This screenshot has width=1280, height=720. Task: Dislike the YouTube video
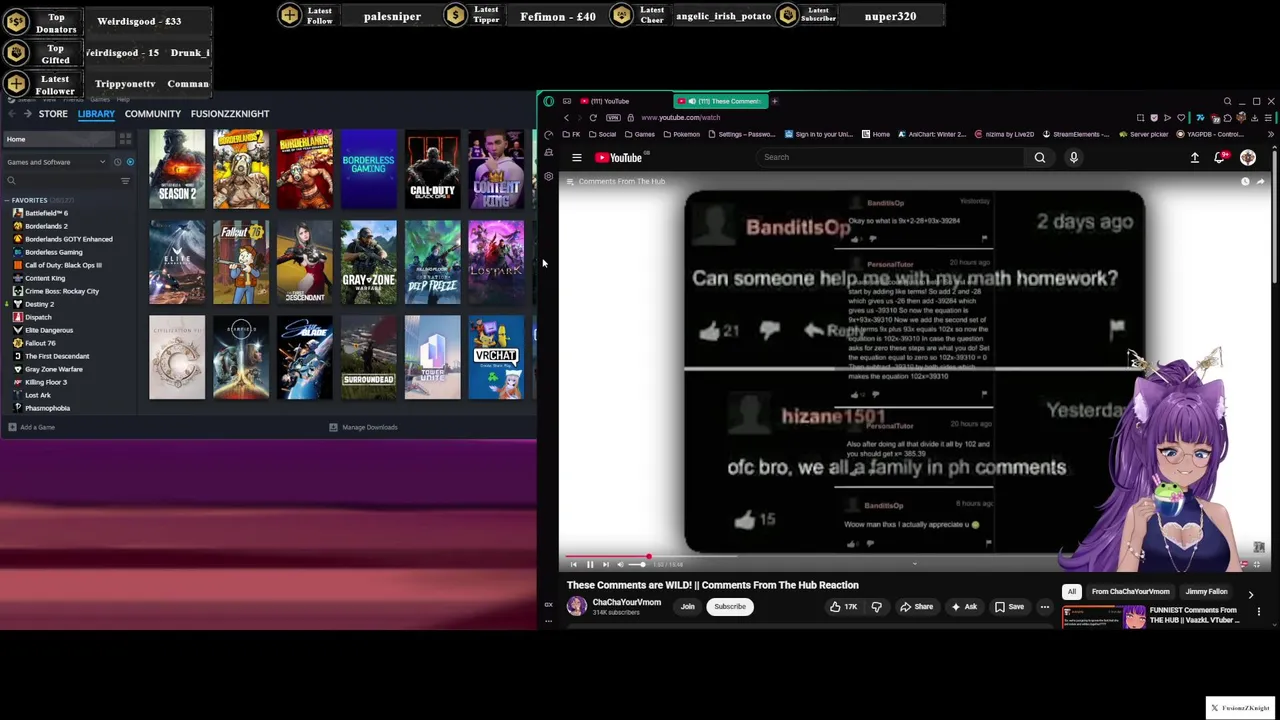[x=876, y=606]
